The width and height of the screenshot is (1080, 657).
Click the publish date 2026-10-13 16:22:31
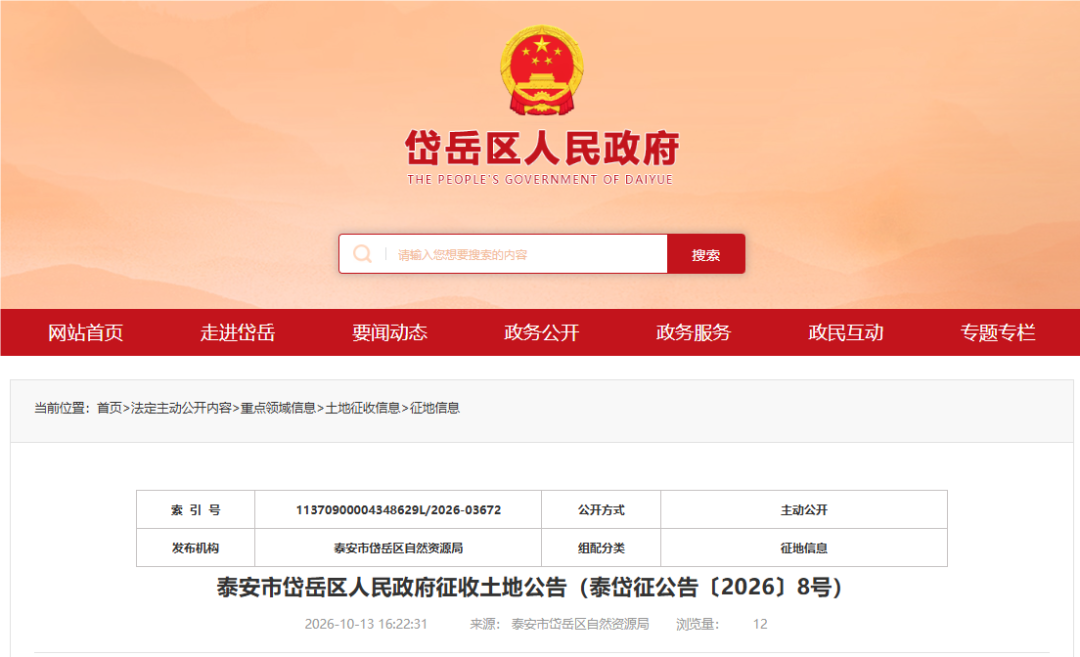point(366,624)
